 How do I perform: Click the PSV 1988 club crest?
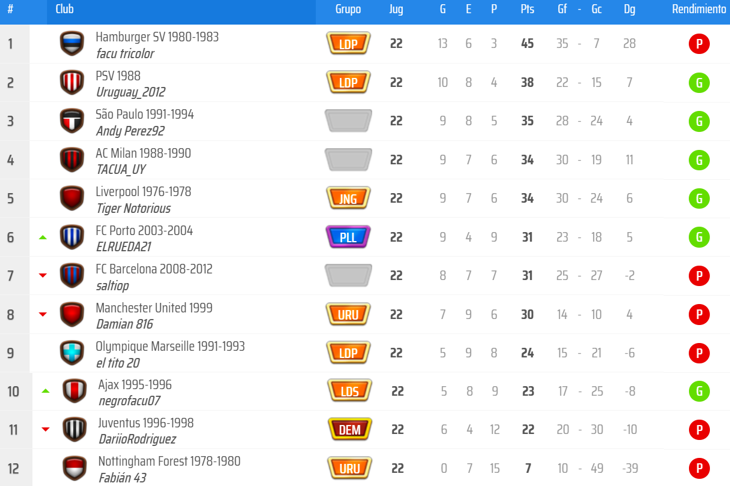pos(72,82)
